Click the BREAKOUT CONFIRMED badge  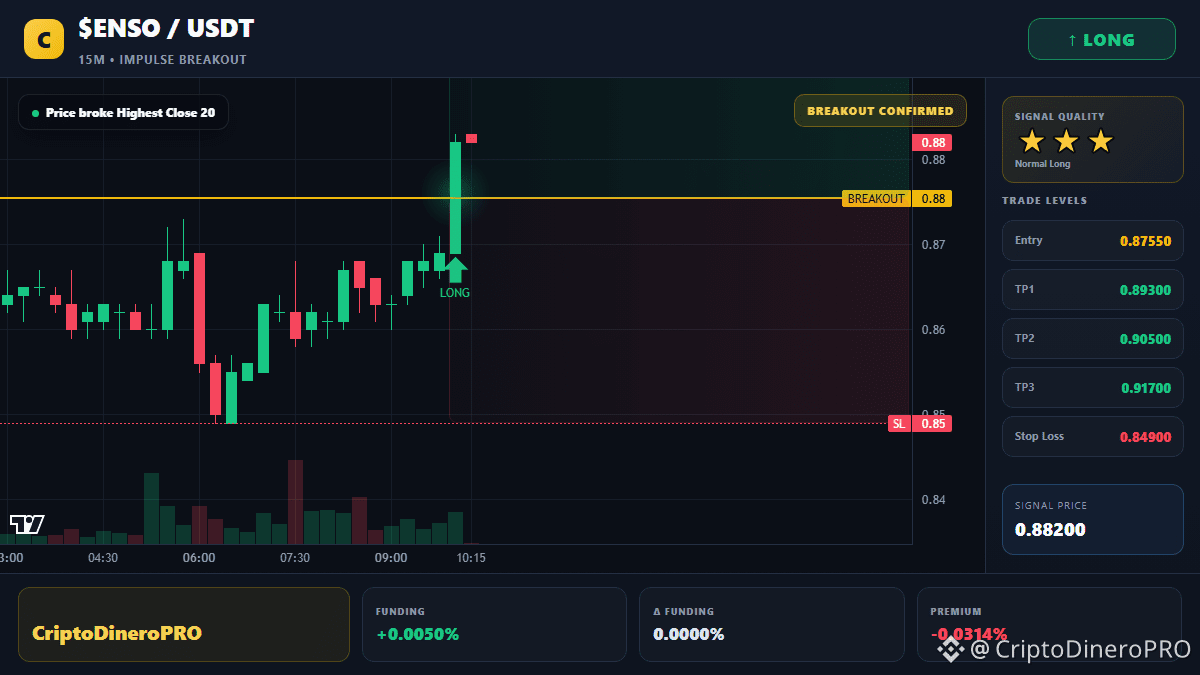tap(880, 111)
